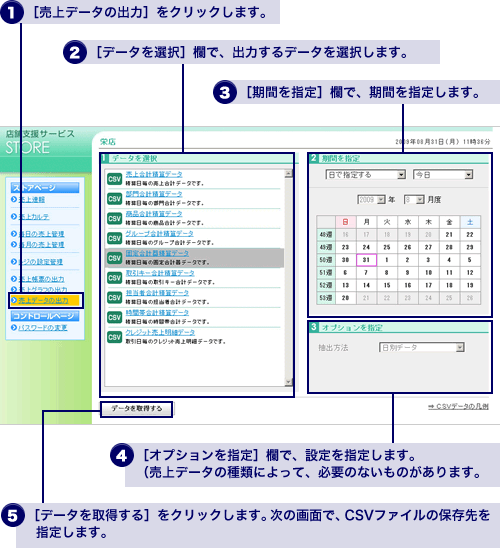Click the CSV icon for グループ合計精算データ
The height and width of the screenshot is (548, 500).
pos(114,238)
